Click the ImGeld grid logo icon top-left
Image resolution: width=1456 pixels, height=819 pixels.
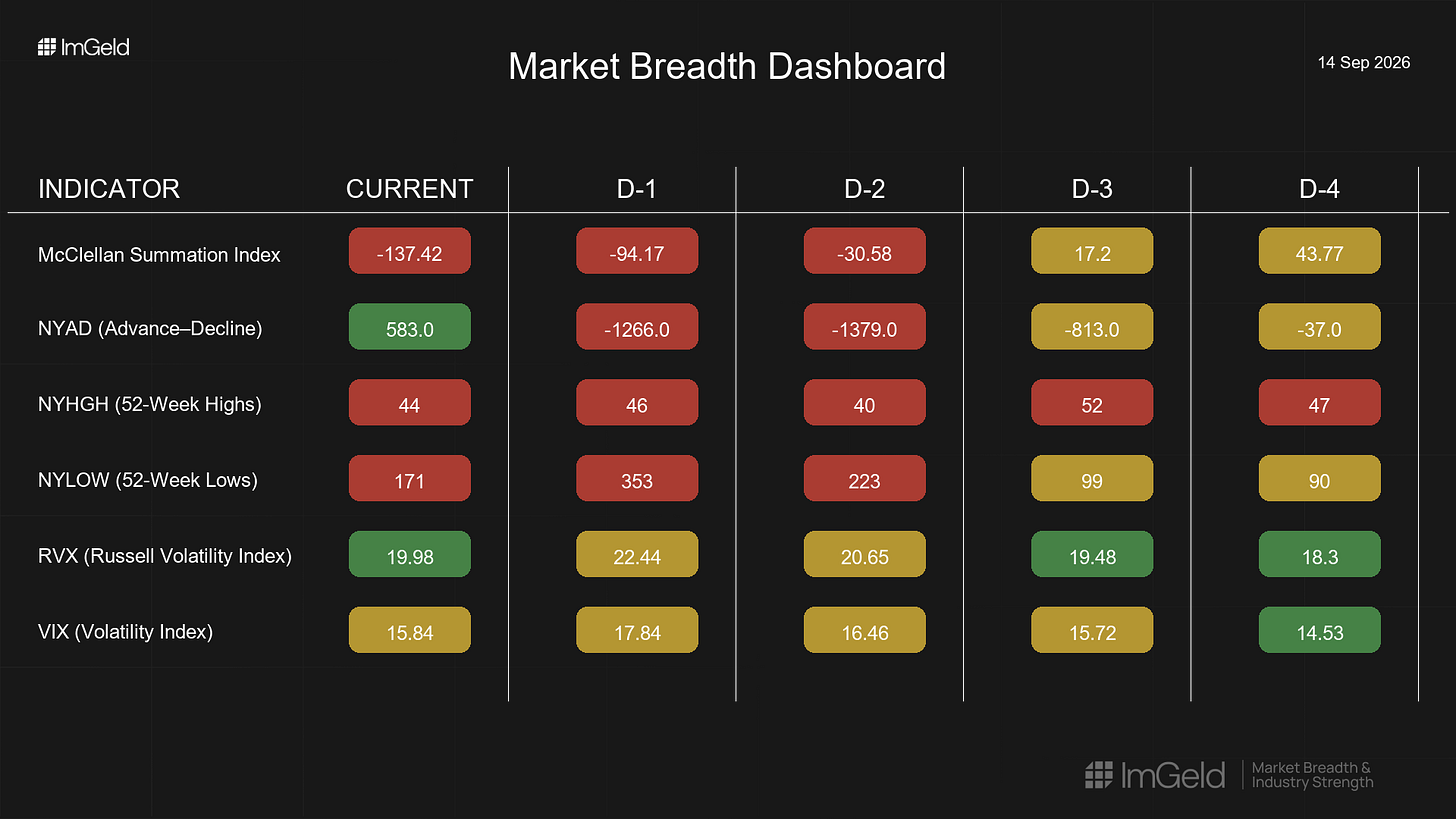tap(47, 47)
